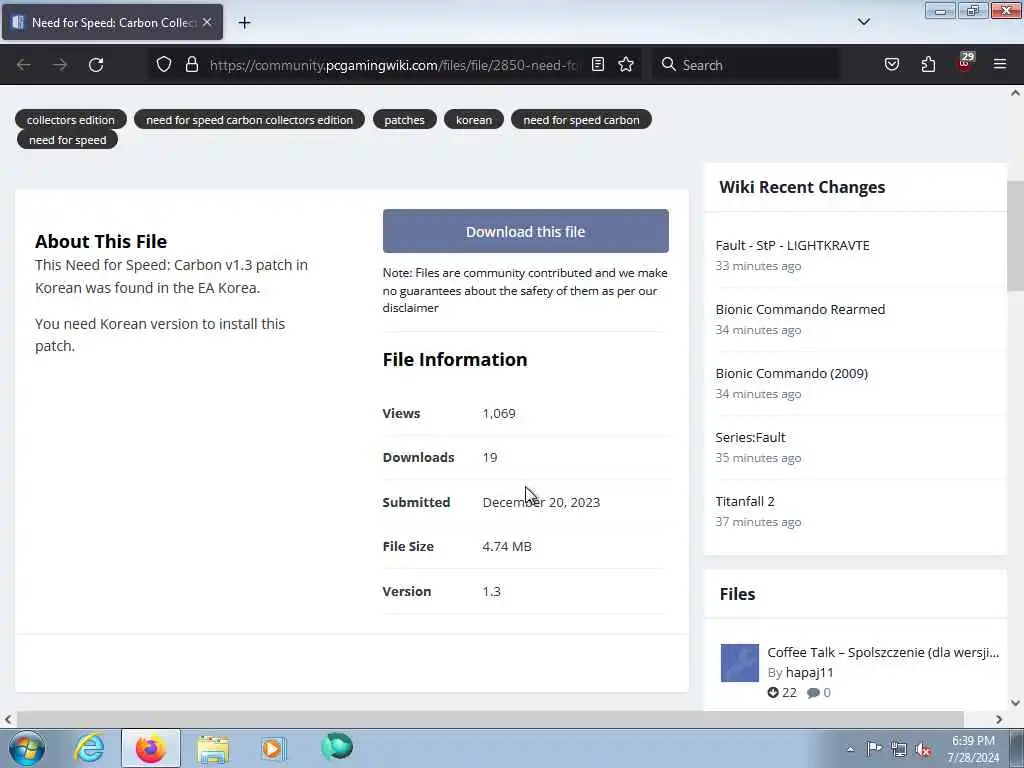The width and height of the screenshot is (1024, 768).
Task: Open the Extensions puzzle icon
Action: coord(928,65)
